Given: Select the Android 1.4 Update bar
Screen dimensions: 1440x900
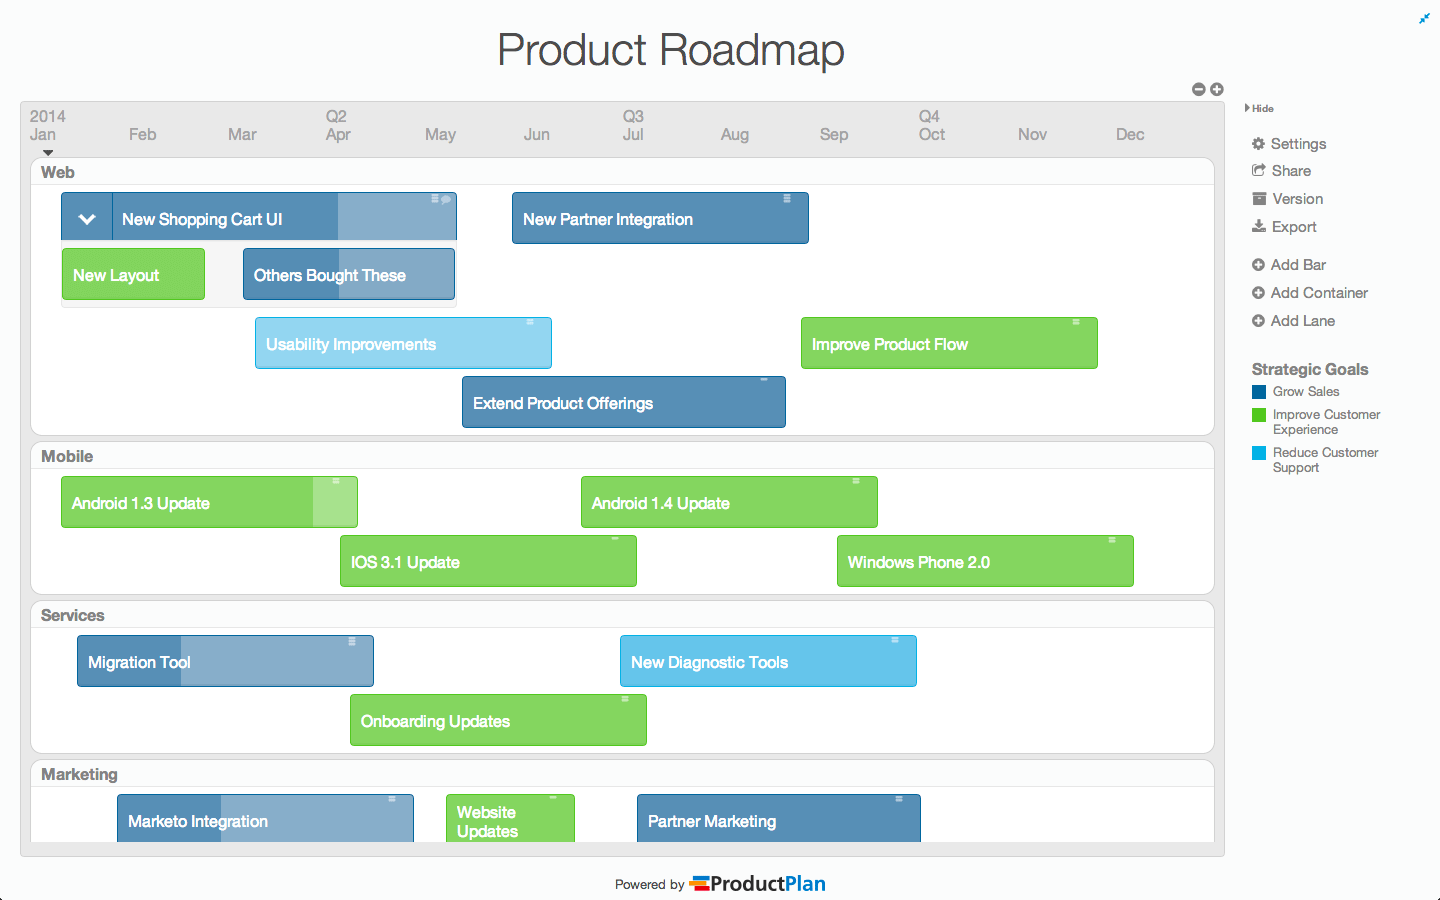Looking at the screenshot, I should click(x=729, y=503).
